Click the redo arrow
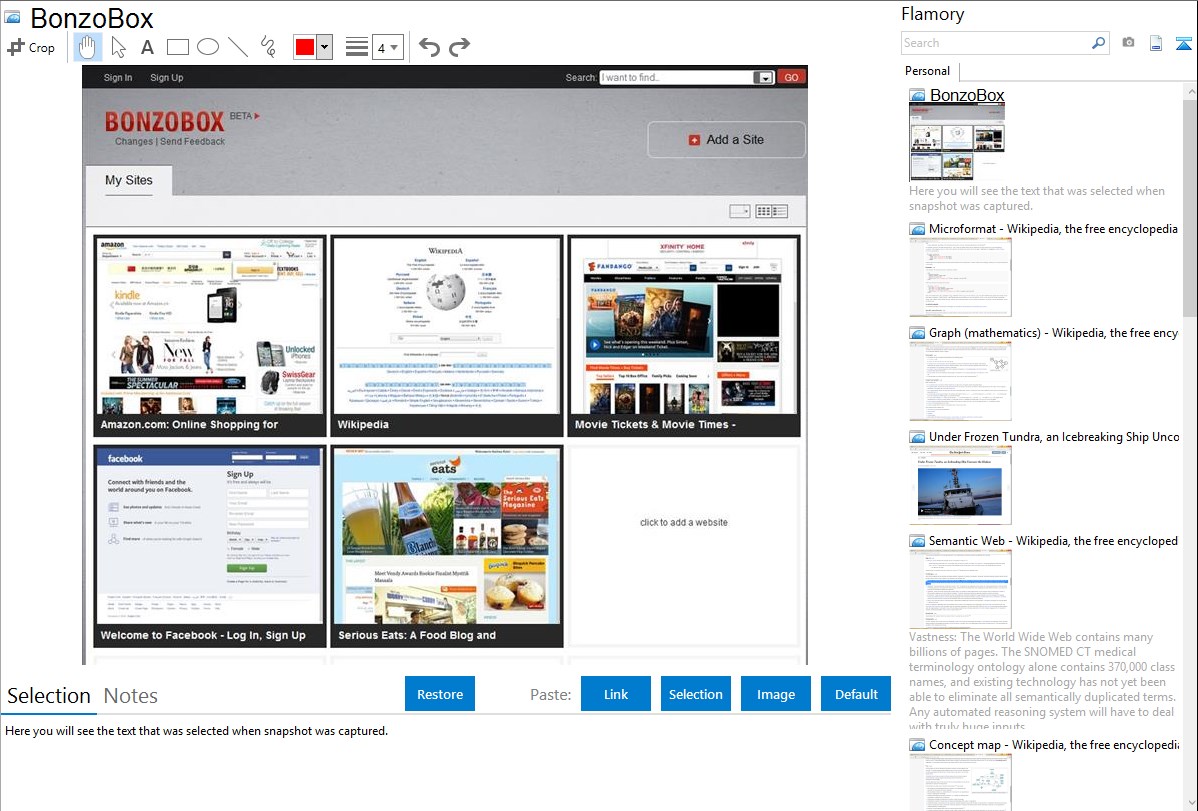The width and height of the screenshot is (1198, 811). [x=459, y=47]
